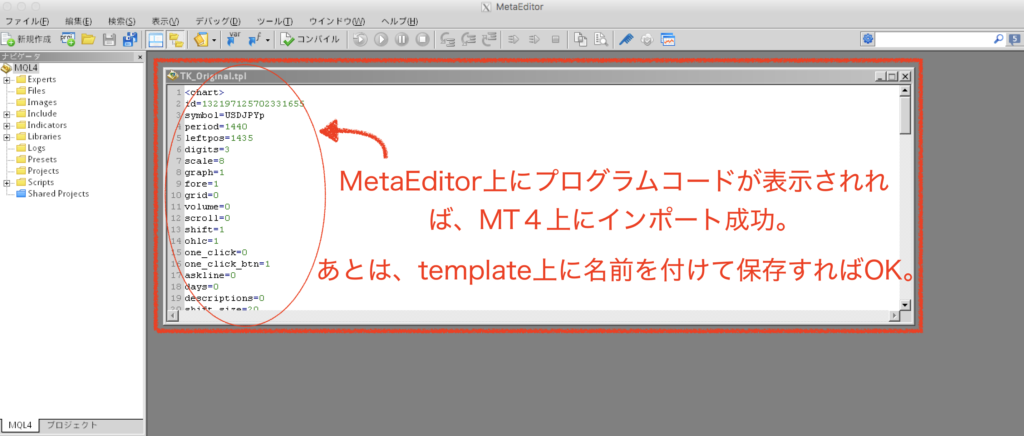Viewport: 1024px width, 436px height.
Task: Click the vertical scrollbar thumb in TK_Original.tpl
Action: click(x=904, y=115)
